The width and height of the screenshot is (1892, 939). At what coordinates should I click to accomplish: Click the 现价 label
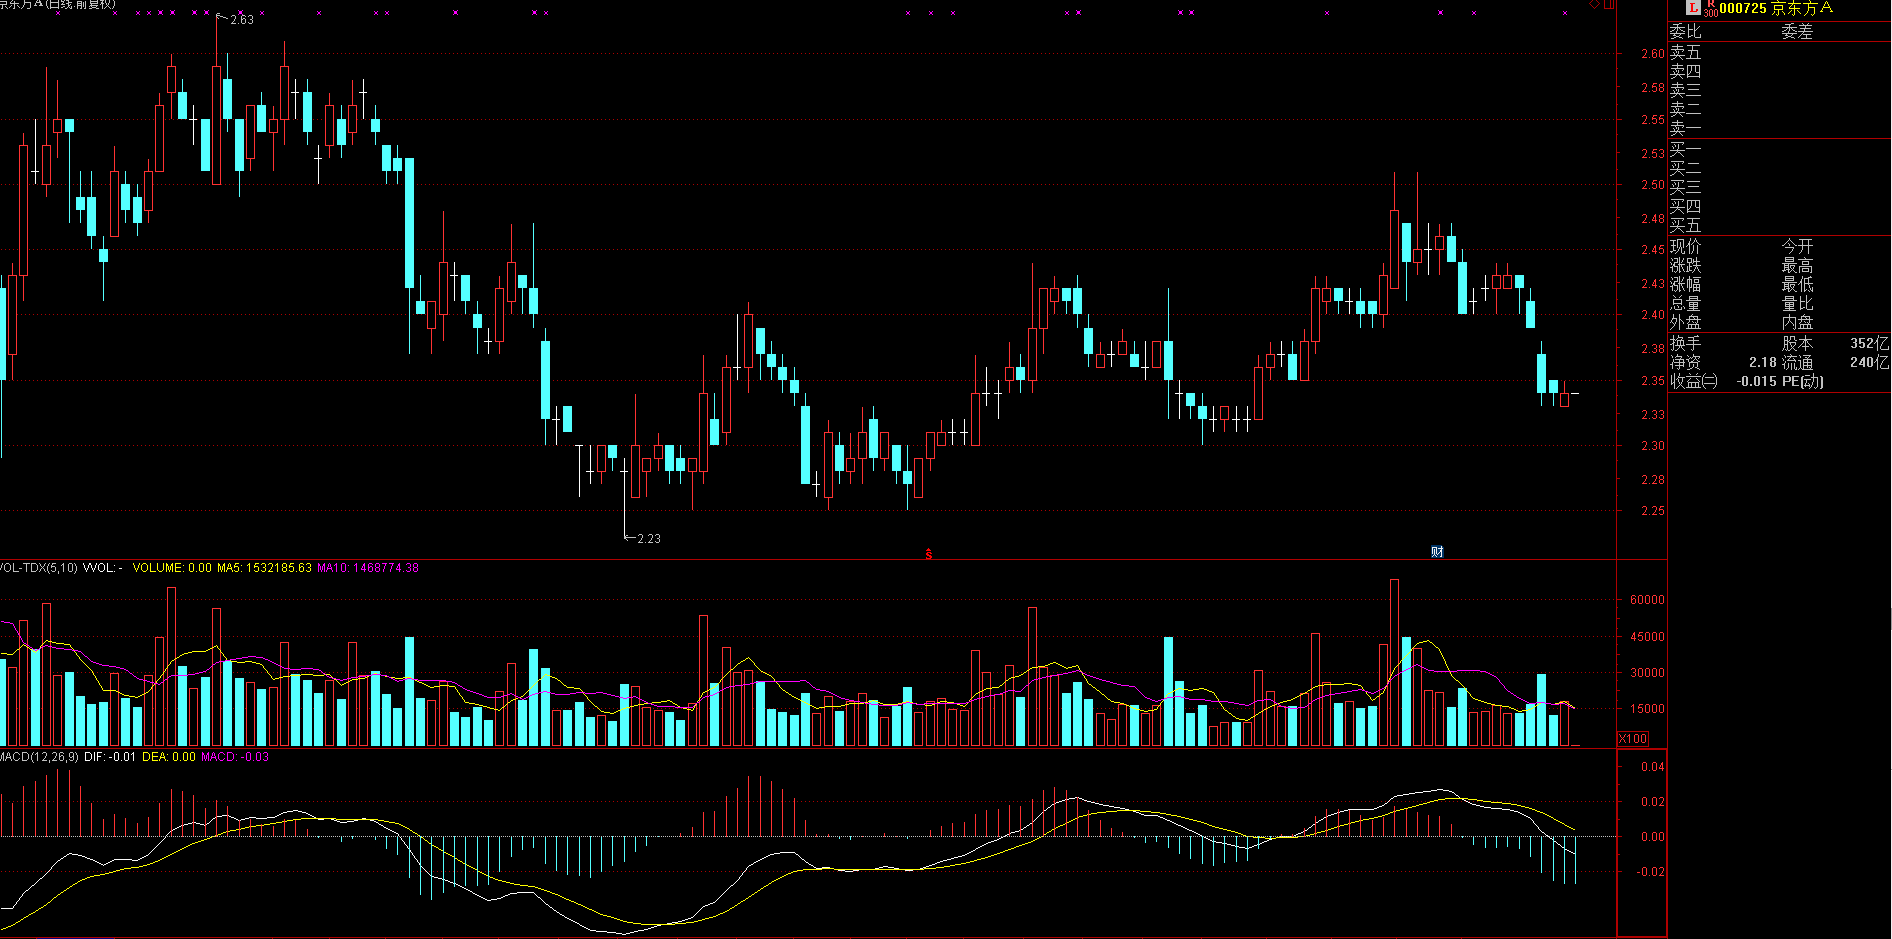click(1685, 246)
